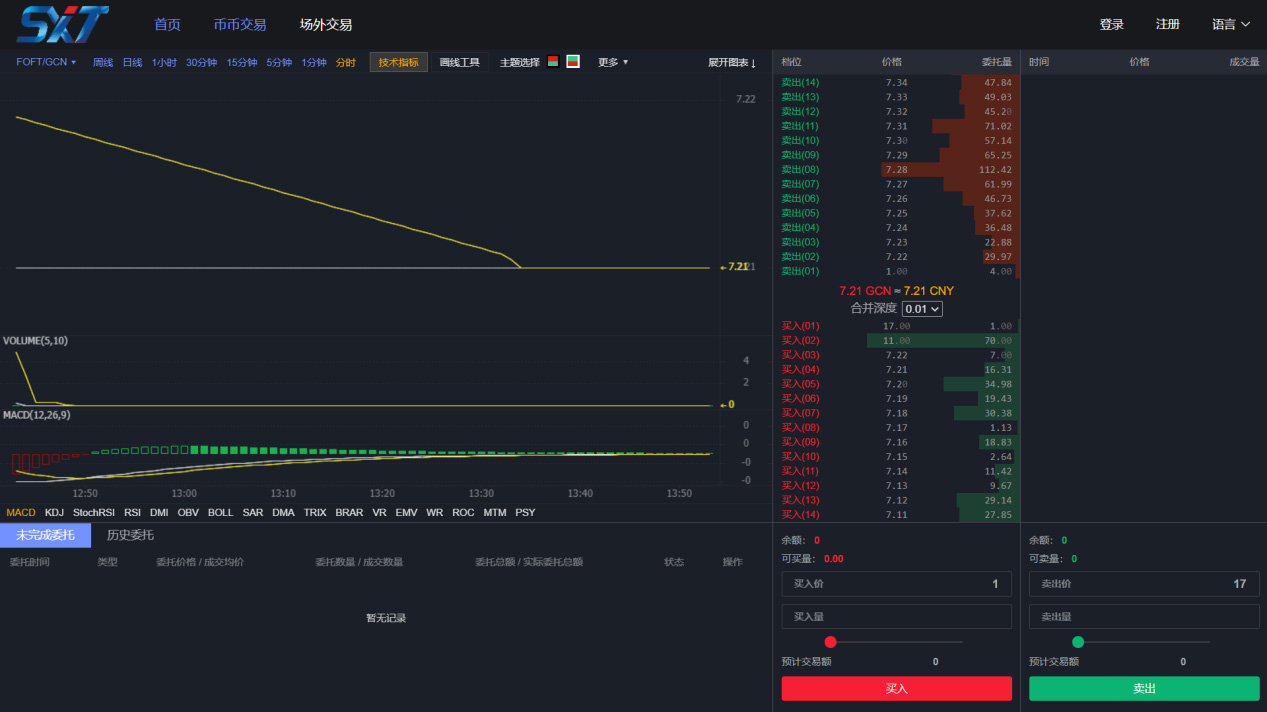The image size is (1267, 712).
Task: Select the KDJ indicator tab
Action: click(x=54, y=513)
